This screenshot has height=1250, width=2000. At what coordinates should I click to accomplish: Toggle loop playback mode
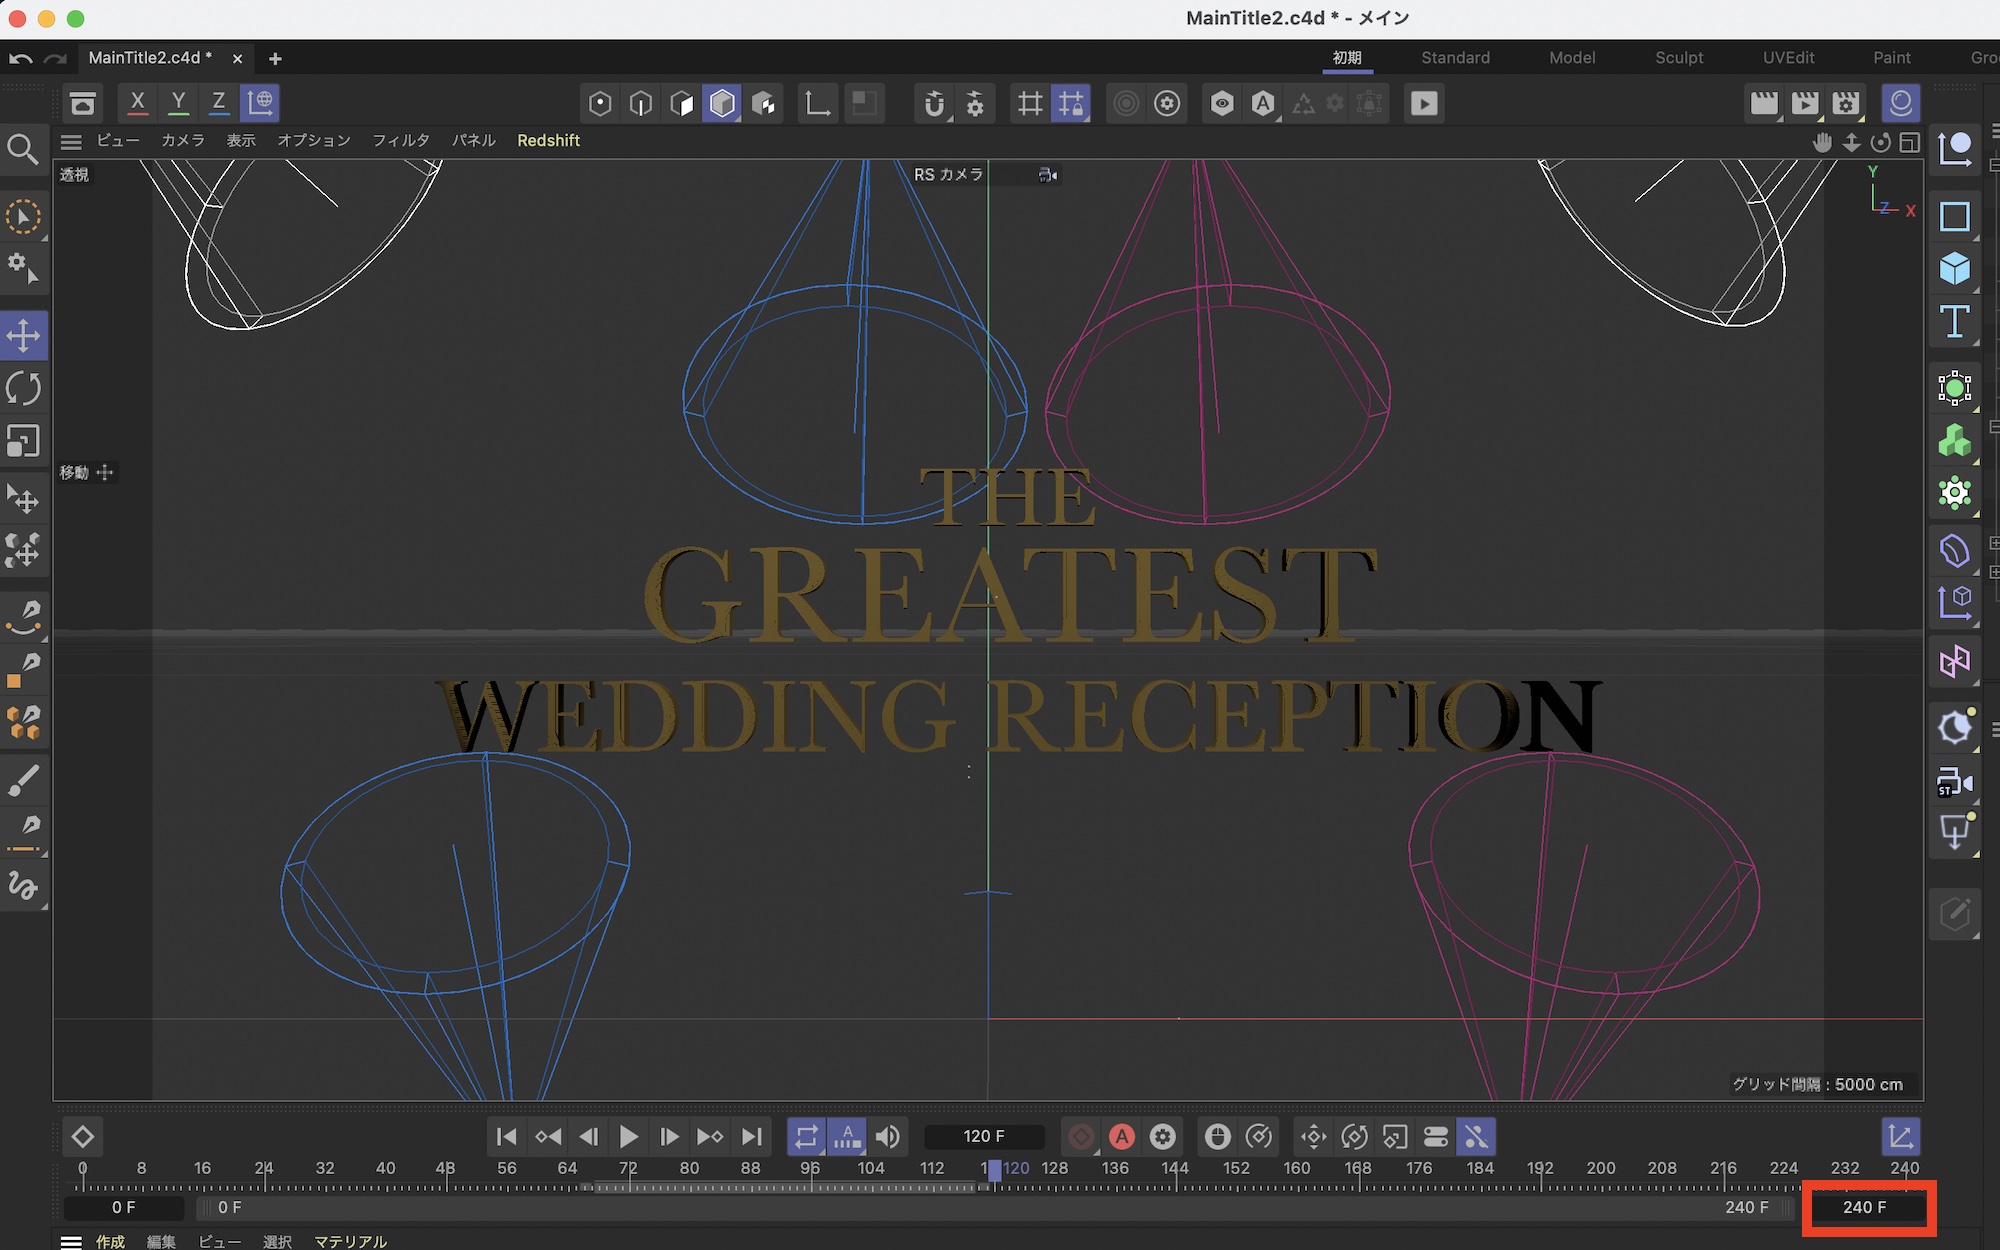806,1137
